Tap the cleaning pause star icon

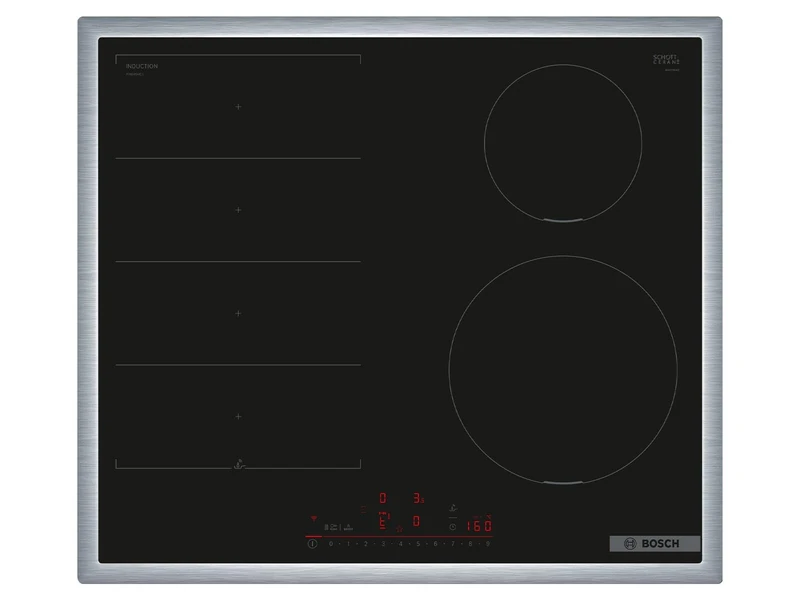(400, 527)
